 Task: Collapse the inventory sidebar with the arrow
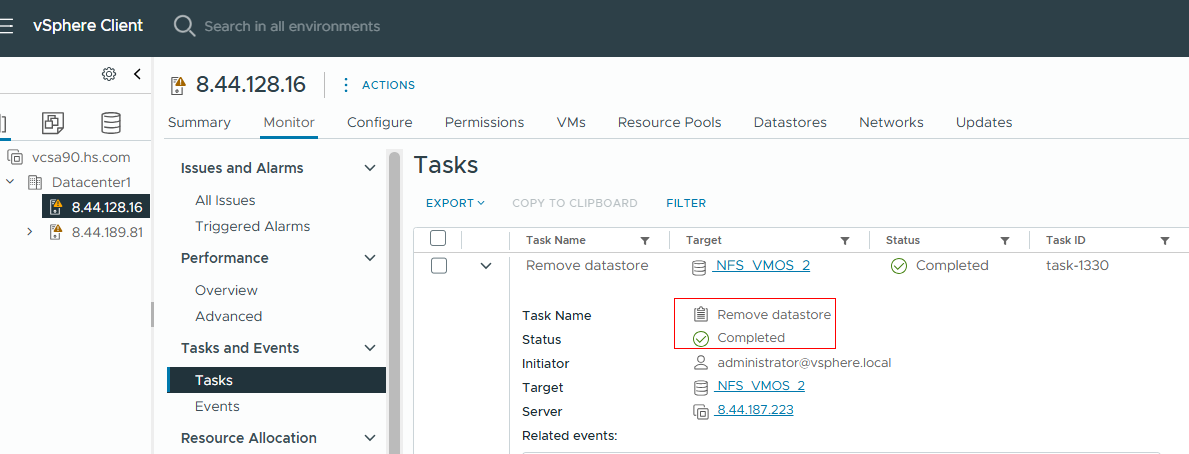coord(137,74)
